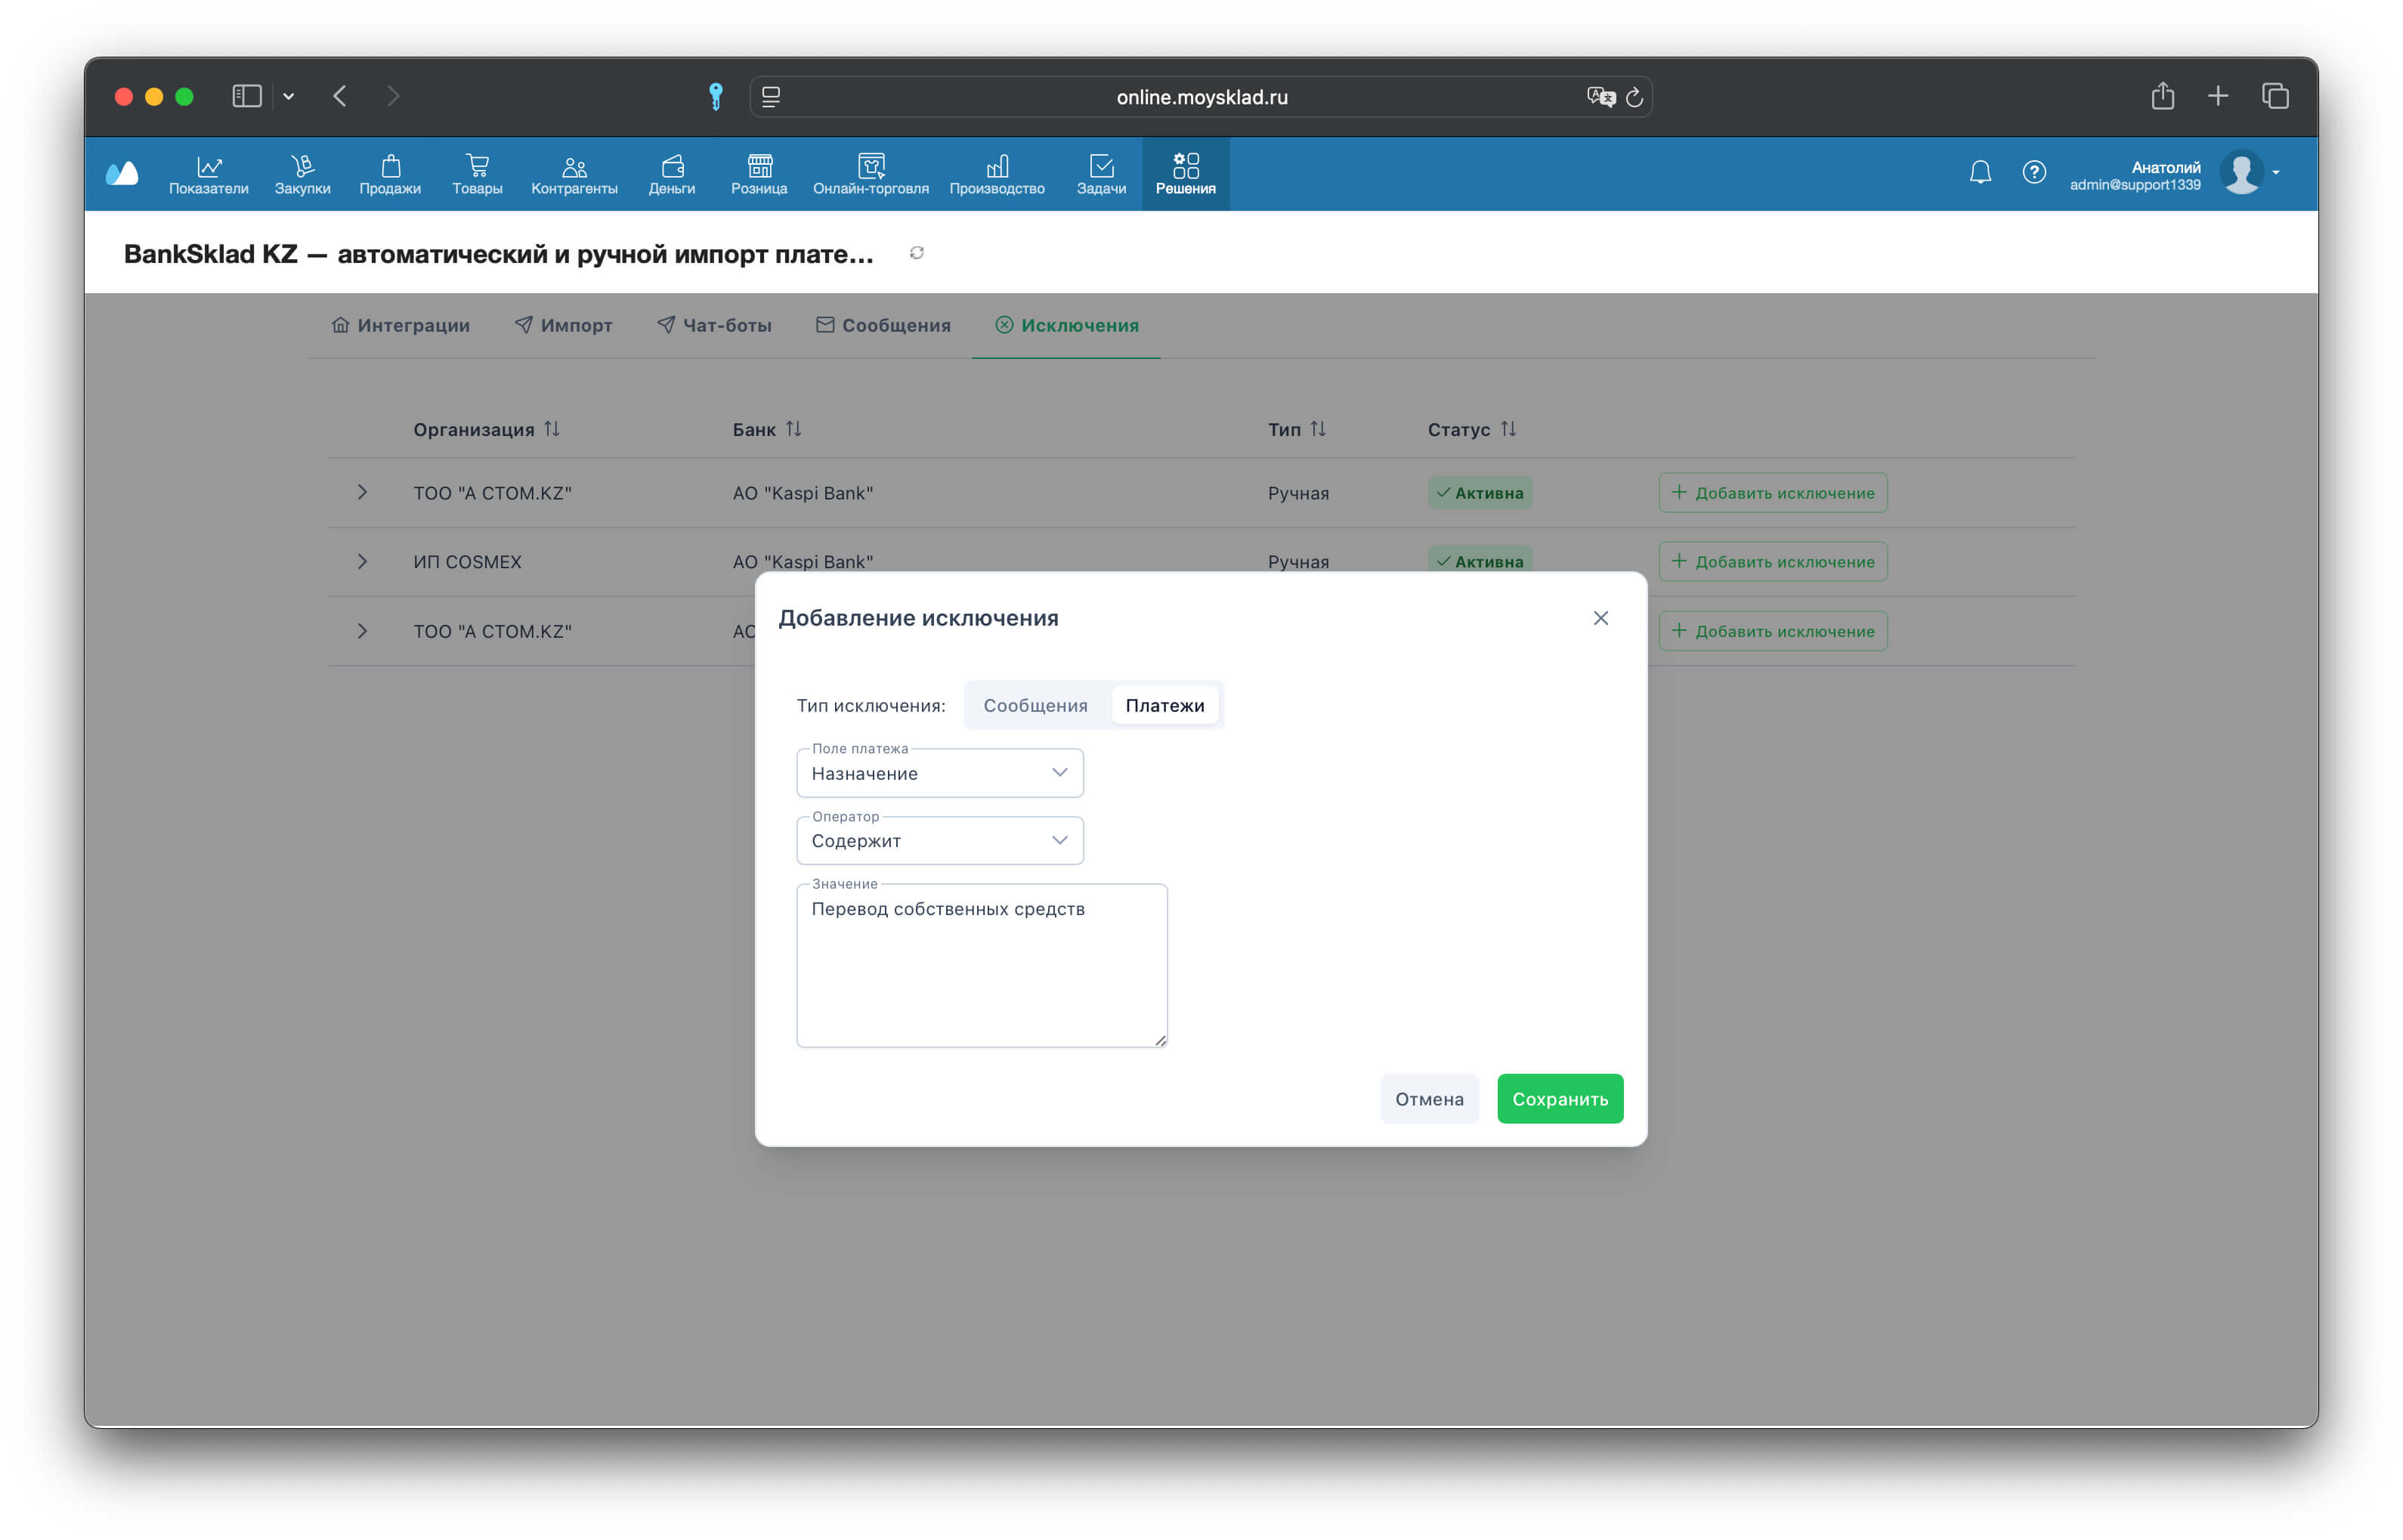This screenshot has width=2403, height=1540.
Task: Click the Активна status badge for ТОО "А СТОМ.KZ"
Action: 1479,492
